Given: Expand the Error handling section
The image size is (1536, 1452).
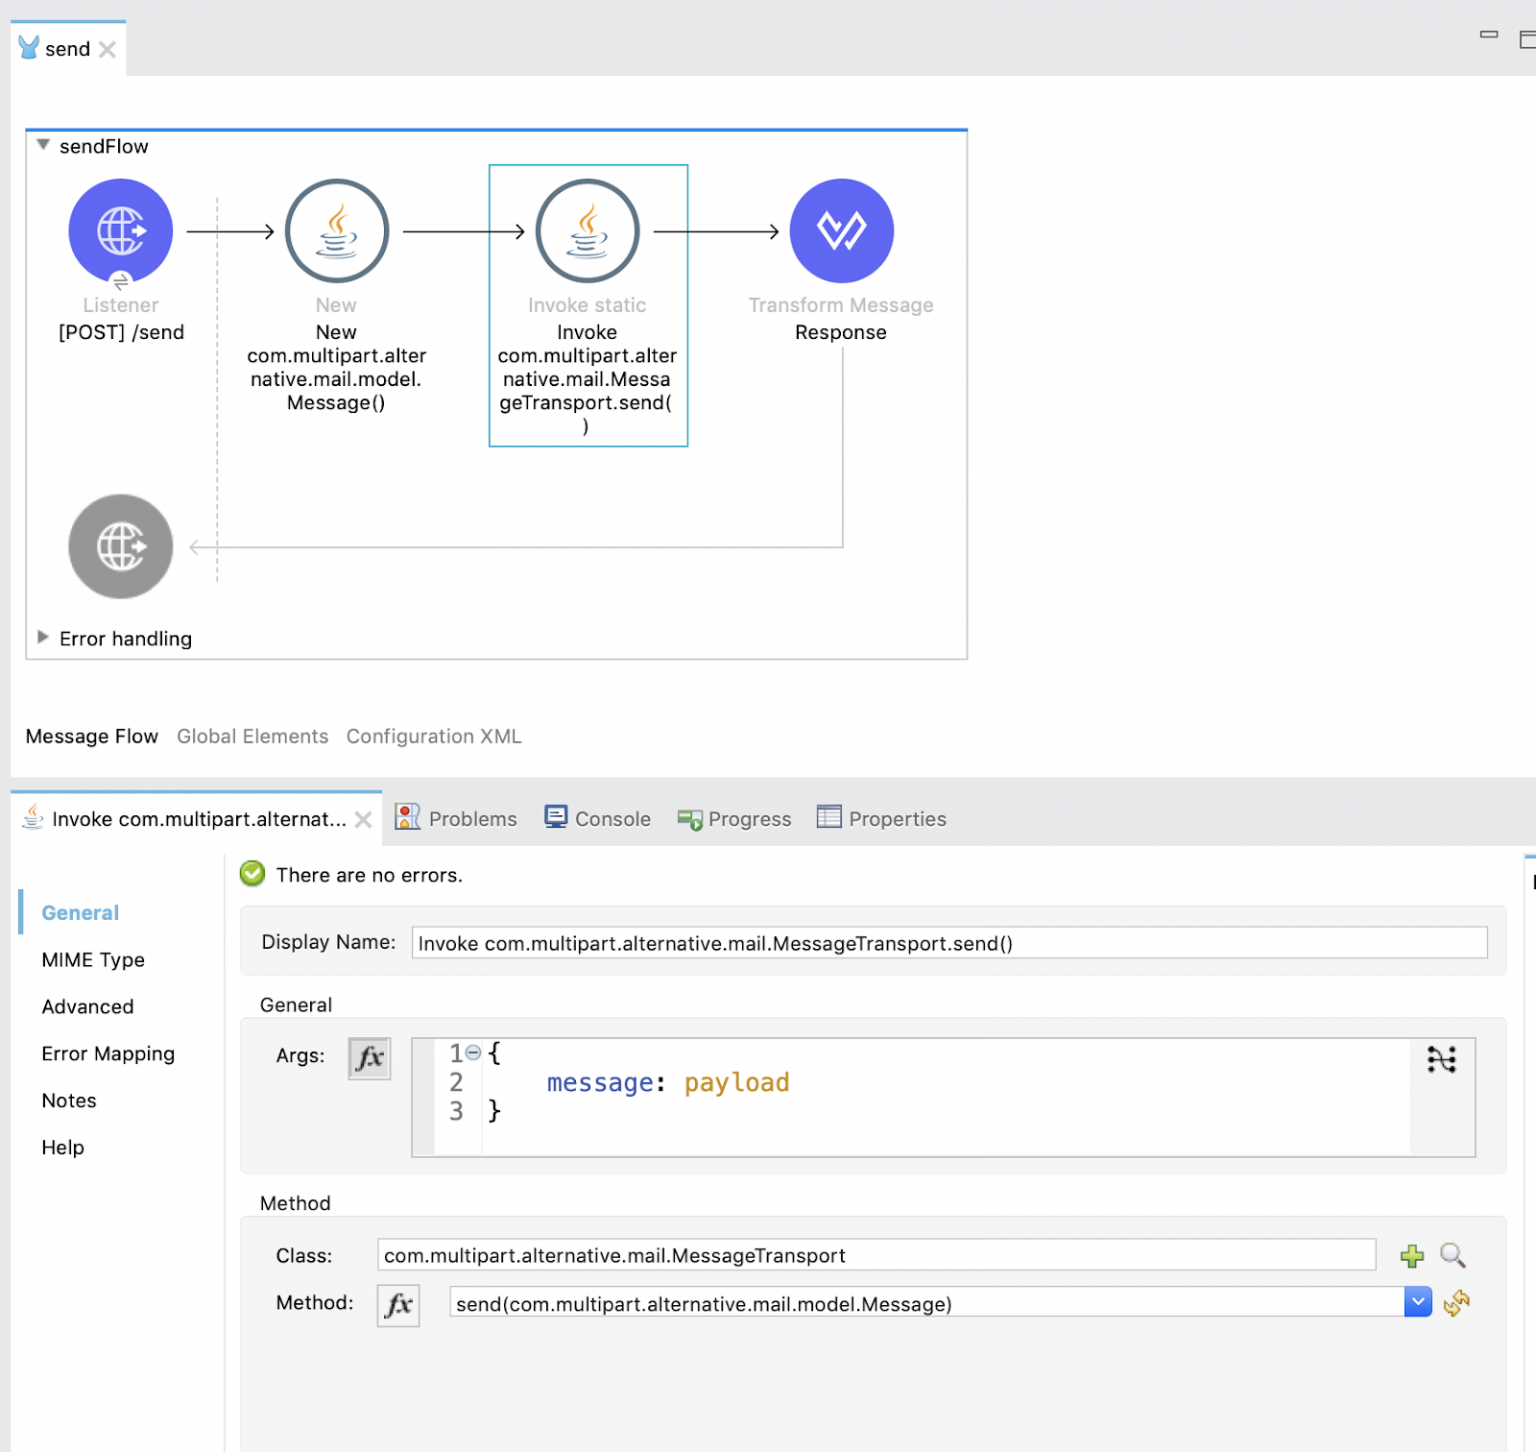Looking at the screenshot, I should pos(43,637).
